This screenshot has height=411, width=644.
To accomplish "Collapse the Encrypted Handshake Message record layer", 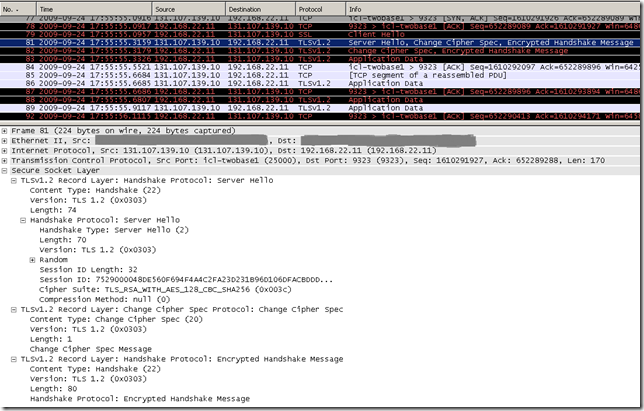I will 14,359.
